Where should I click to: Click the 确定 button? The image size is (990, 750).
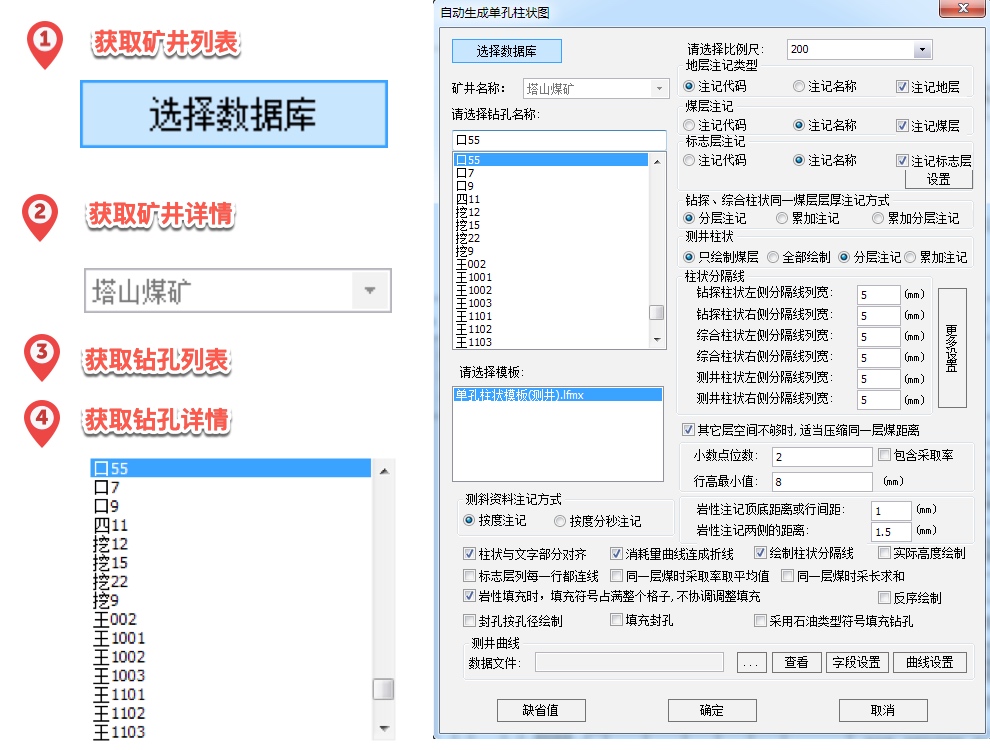tap(711, 710)
